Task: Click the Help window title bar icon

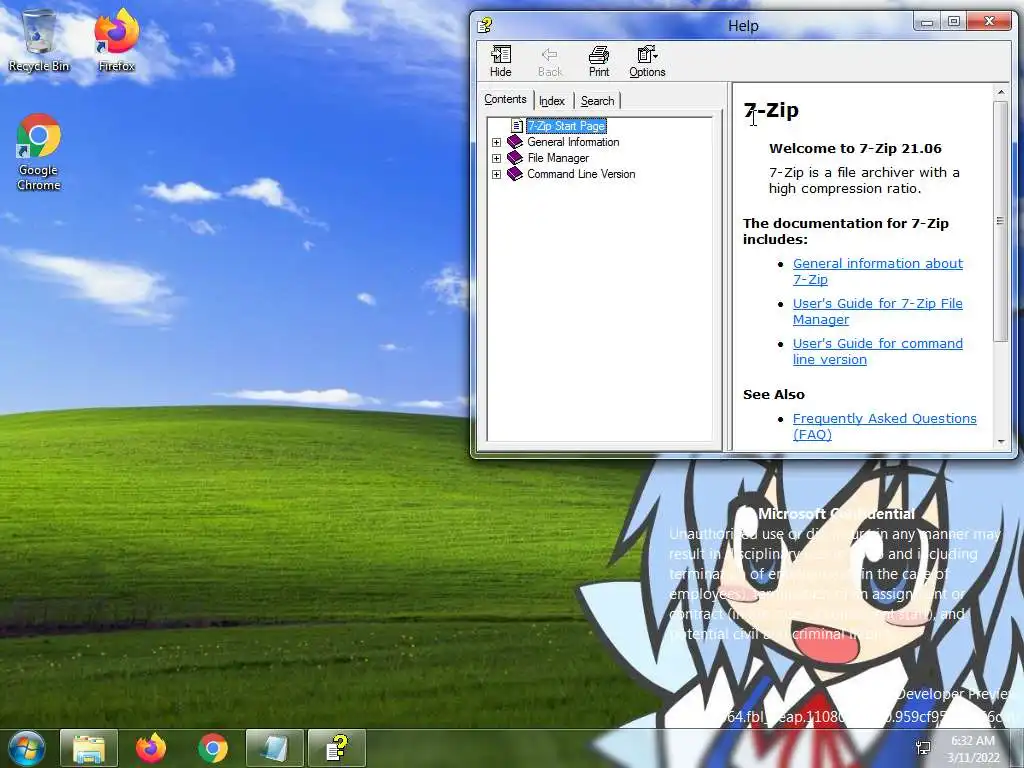Action: [x=485, y=25]
